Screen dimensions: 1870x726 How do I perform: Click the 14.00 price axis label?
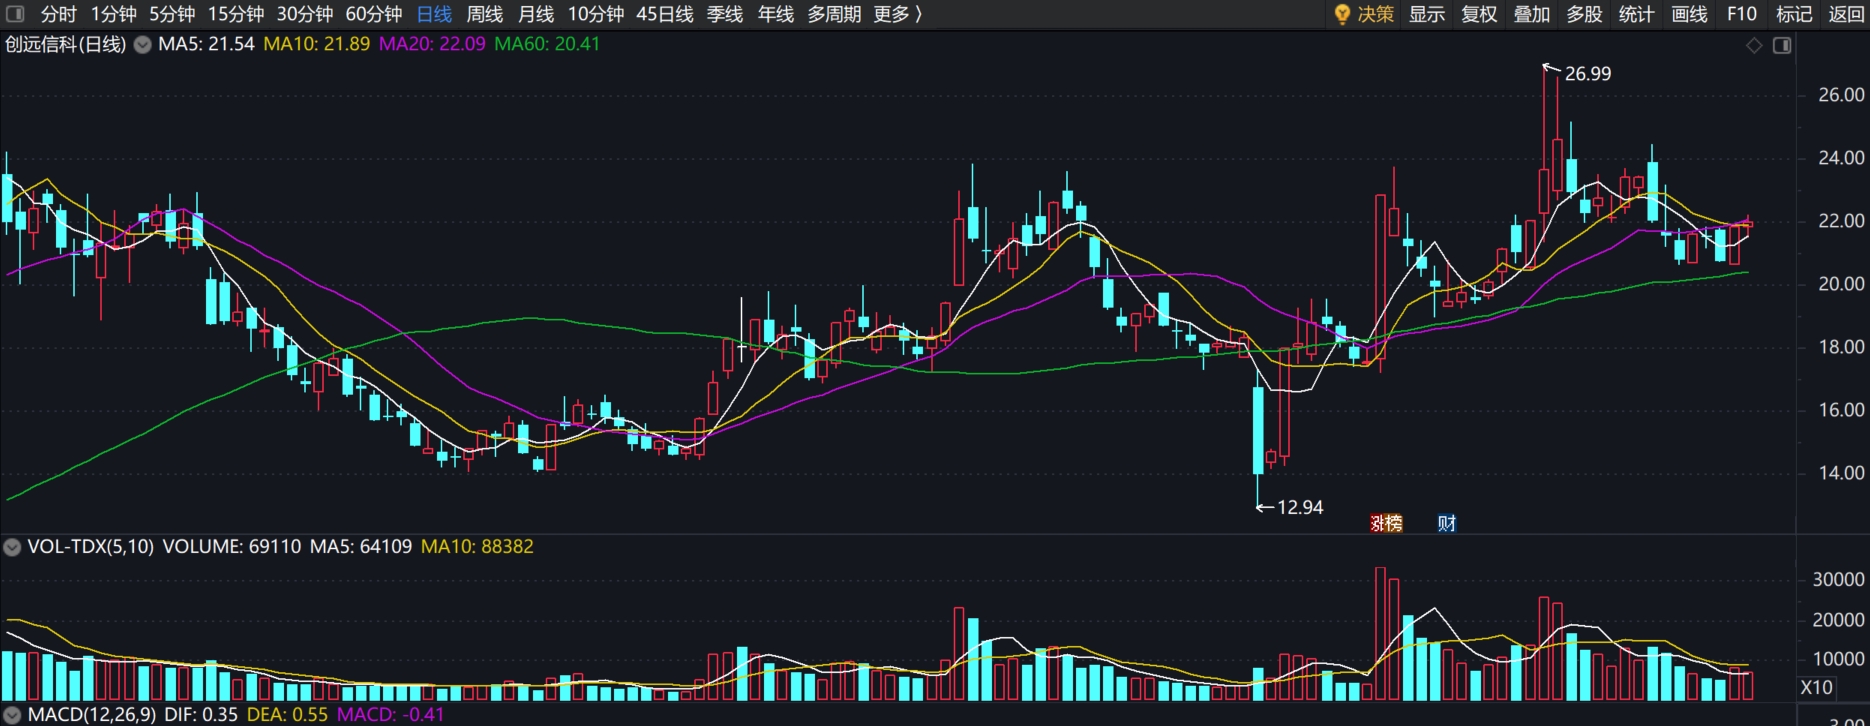click(1841, 473)
